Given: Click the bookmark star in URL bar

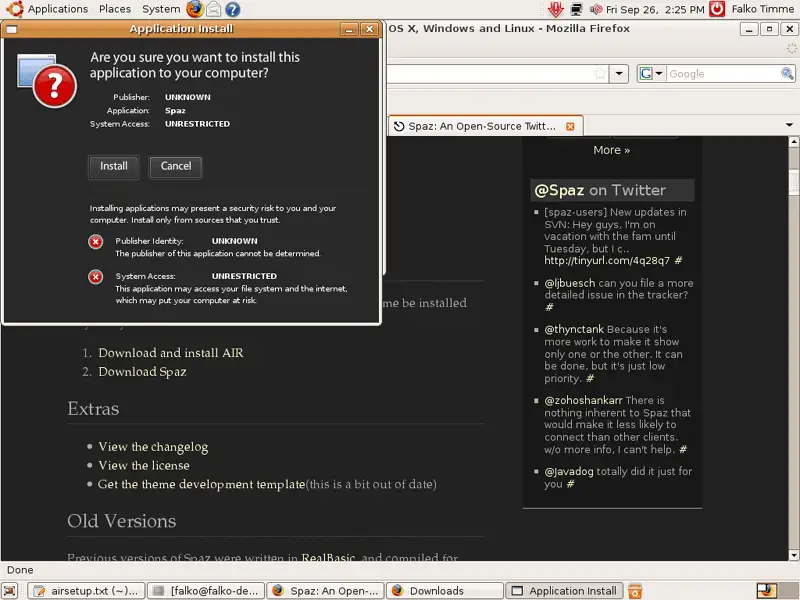Looking at the screenshot, I should [x=600, y=74].
